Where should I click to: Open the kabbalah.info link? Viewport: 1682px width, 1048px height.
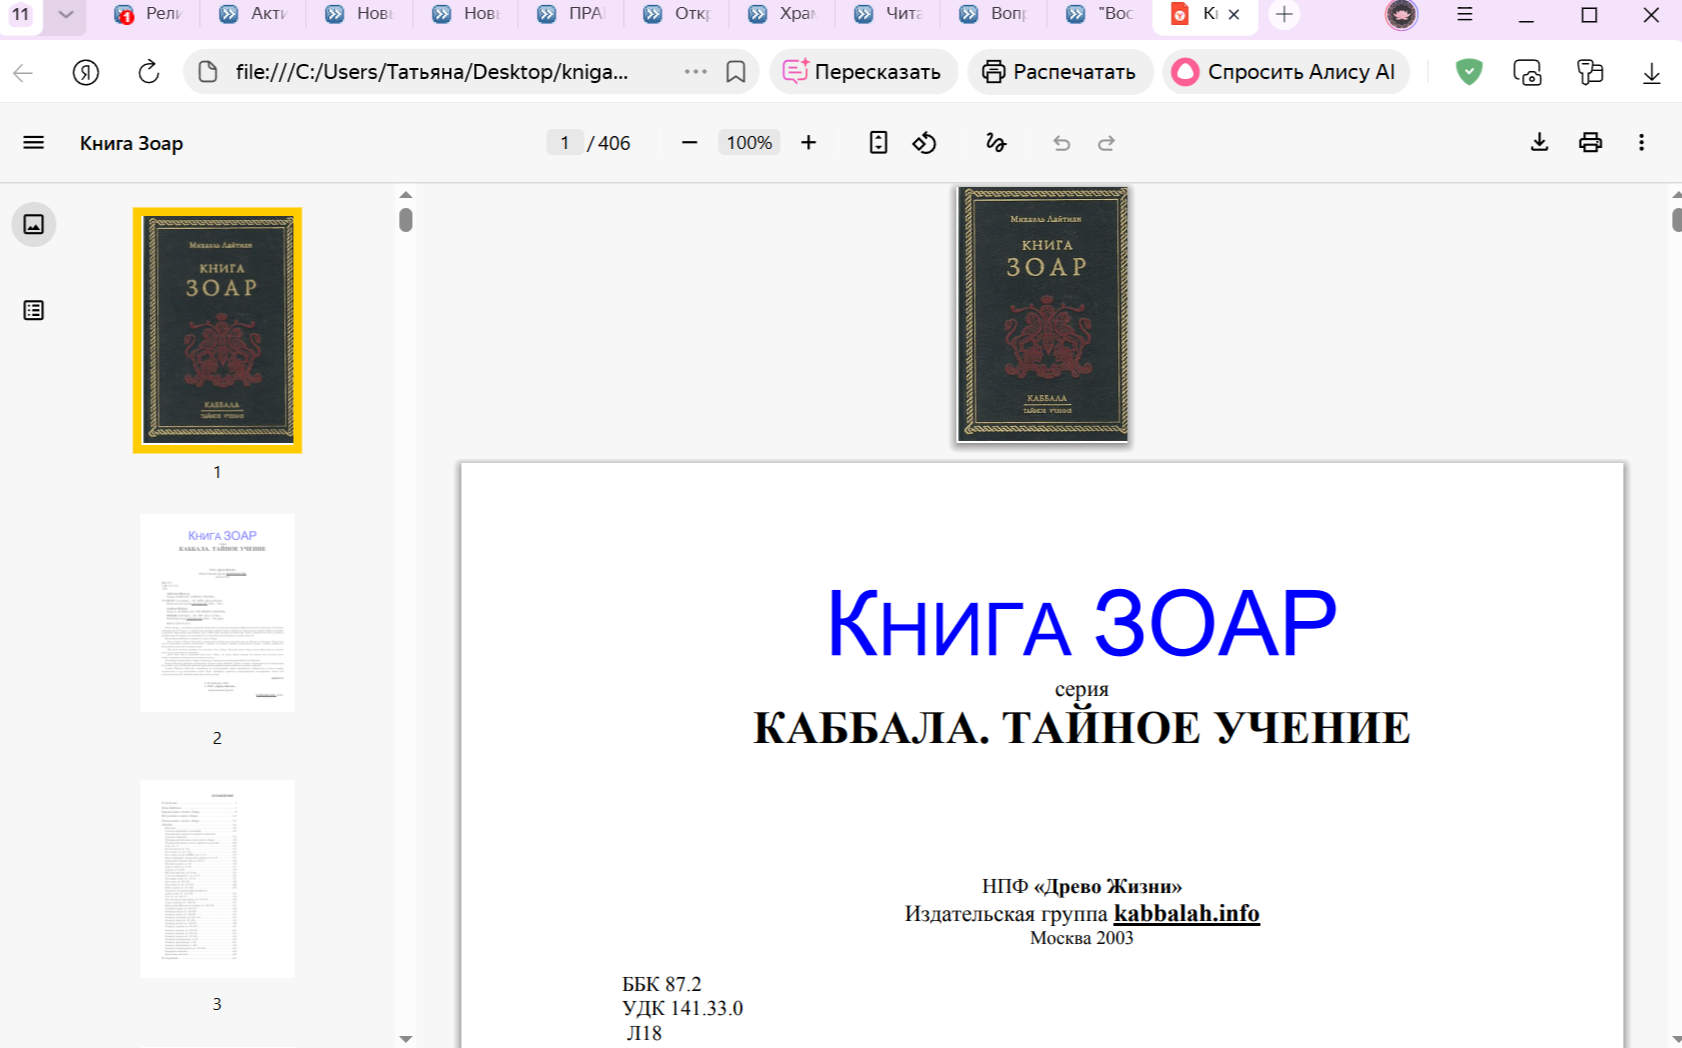click(1187, 913)
